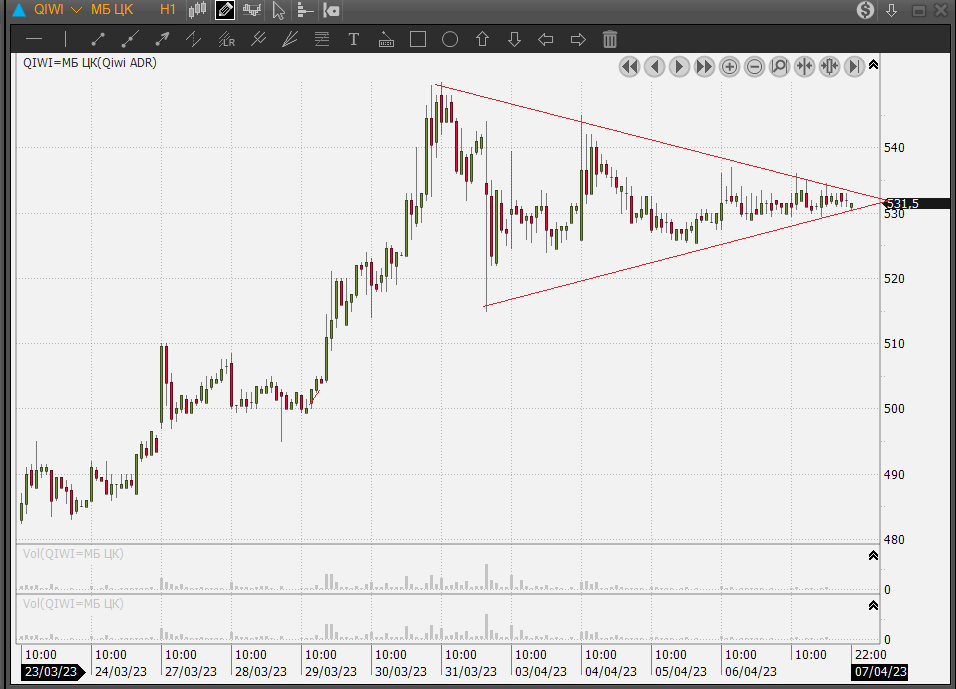956x689 pixels.
Task: Click the second Vol(QIWI=МБ ЦК) indicator label
Action: click(x=73, y=604)
